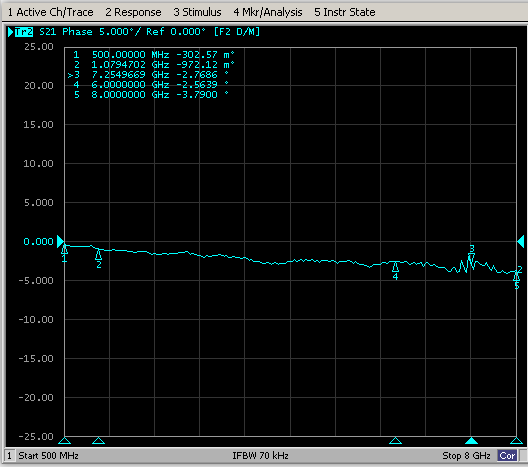Screen dimensions: 528x467
Task: Click the -10.00 scale label
Action: (36, 320)
